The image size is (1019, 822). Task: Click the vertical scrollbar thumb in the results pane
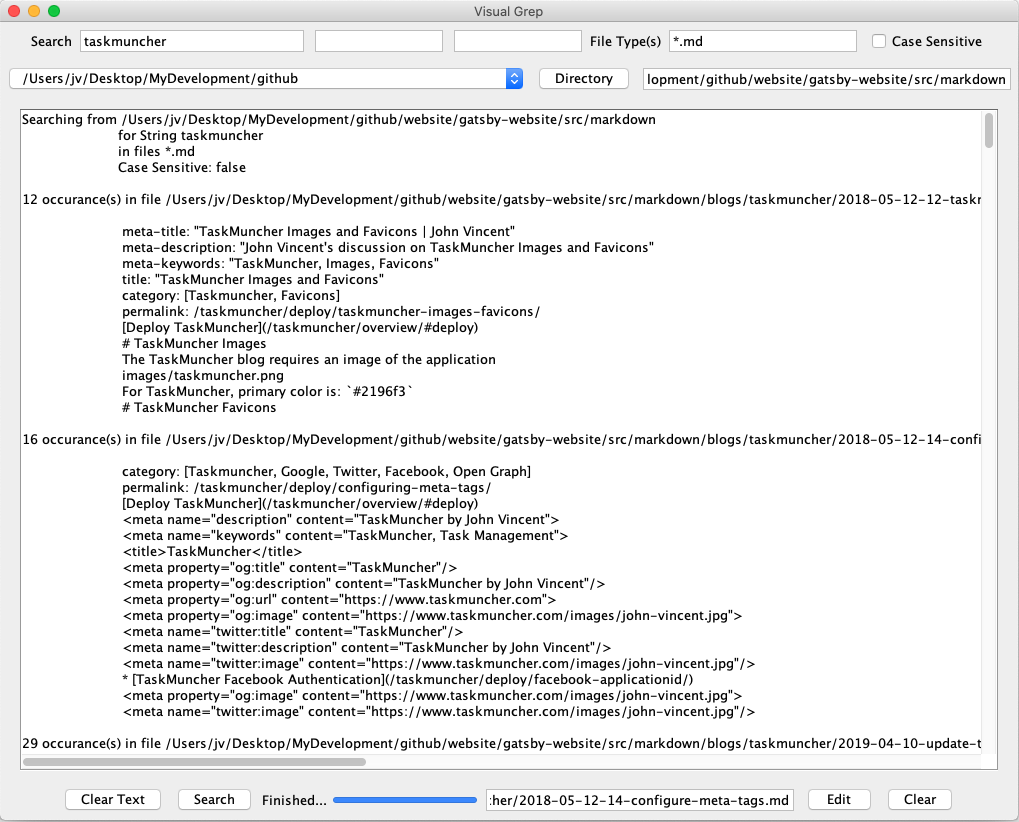988,130
